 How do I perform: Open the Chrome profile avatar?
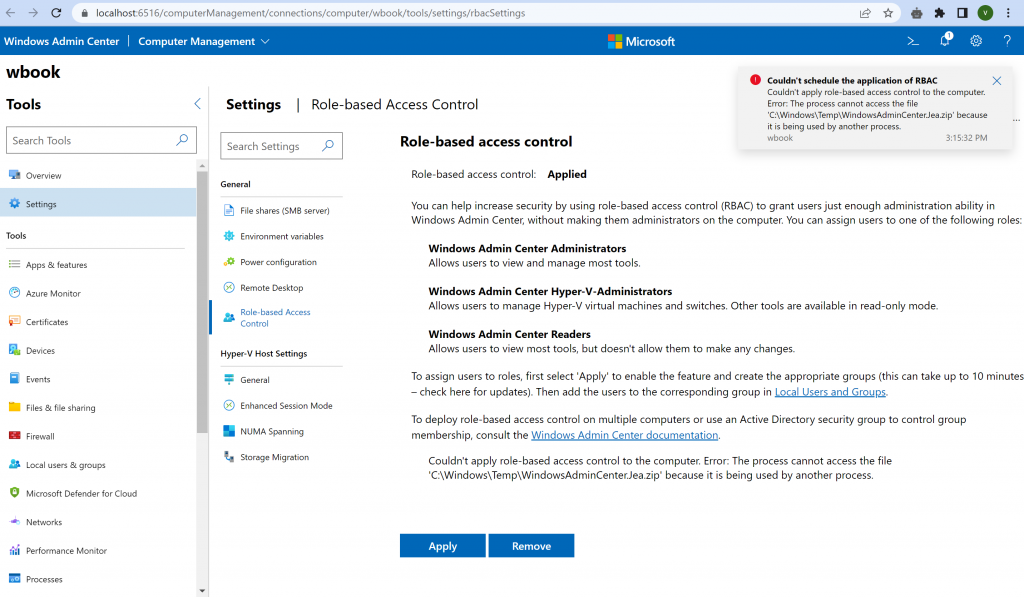(985, 12)
